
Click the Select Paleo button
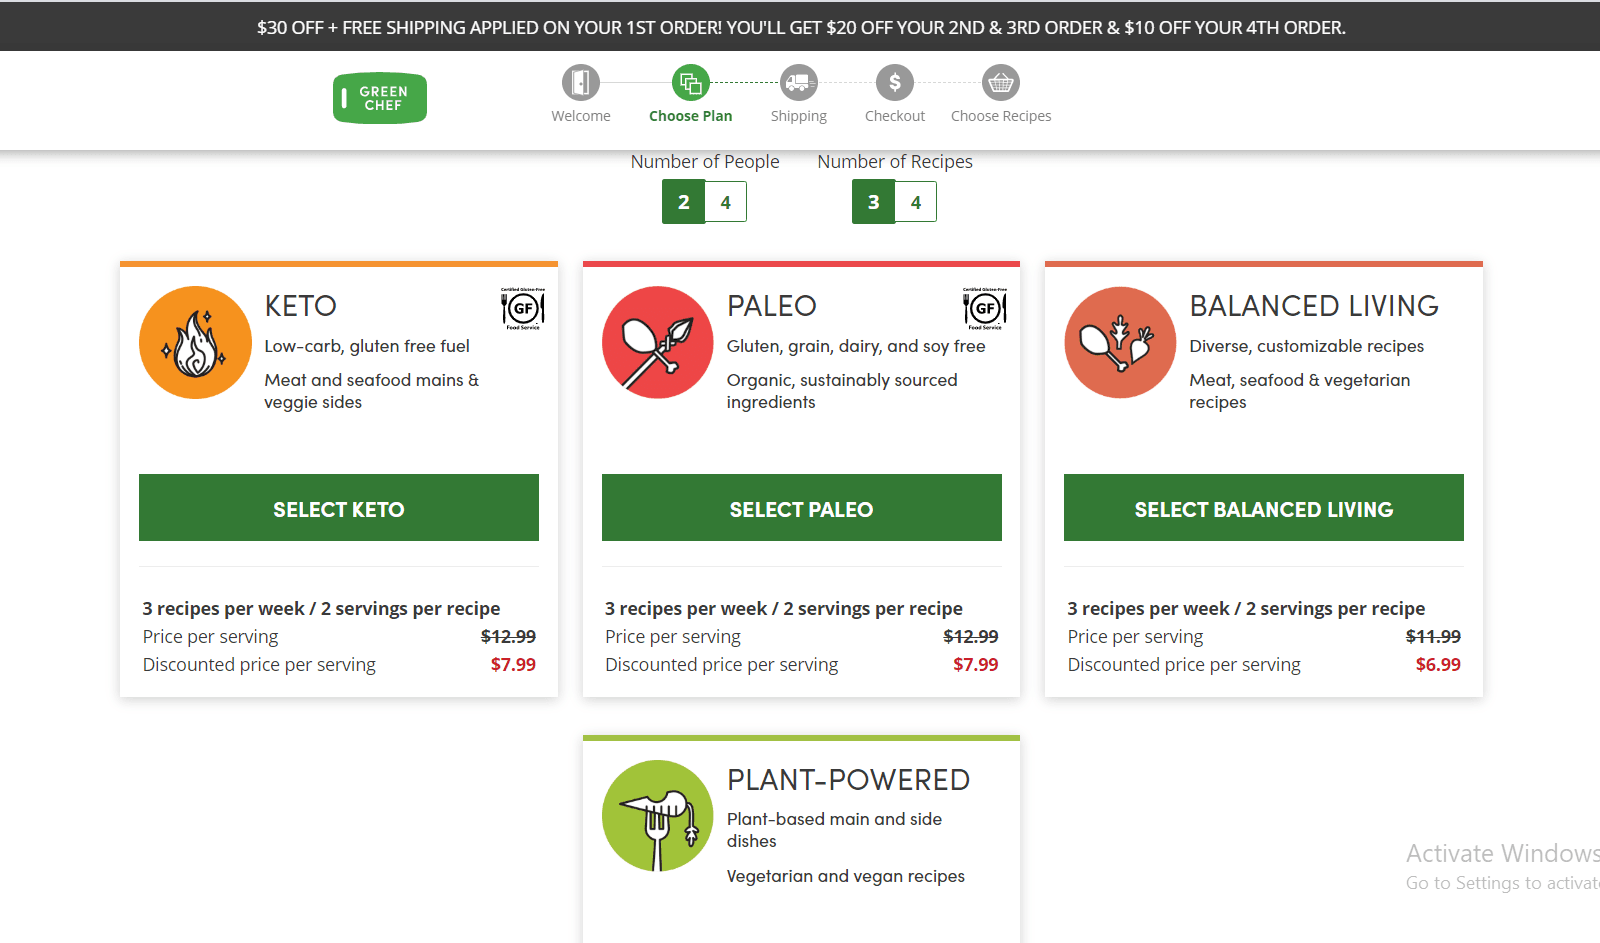click(802, 508)
